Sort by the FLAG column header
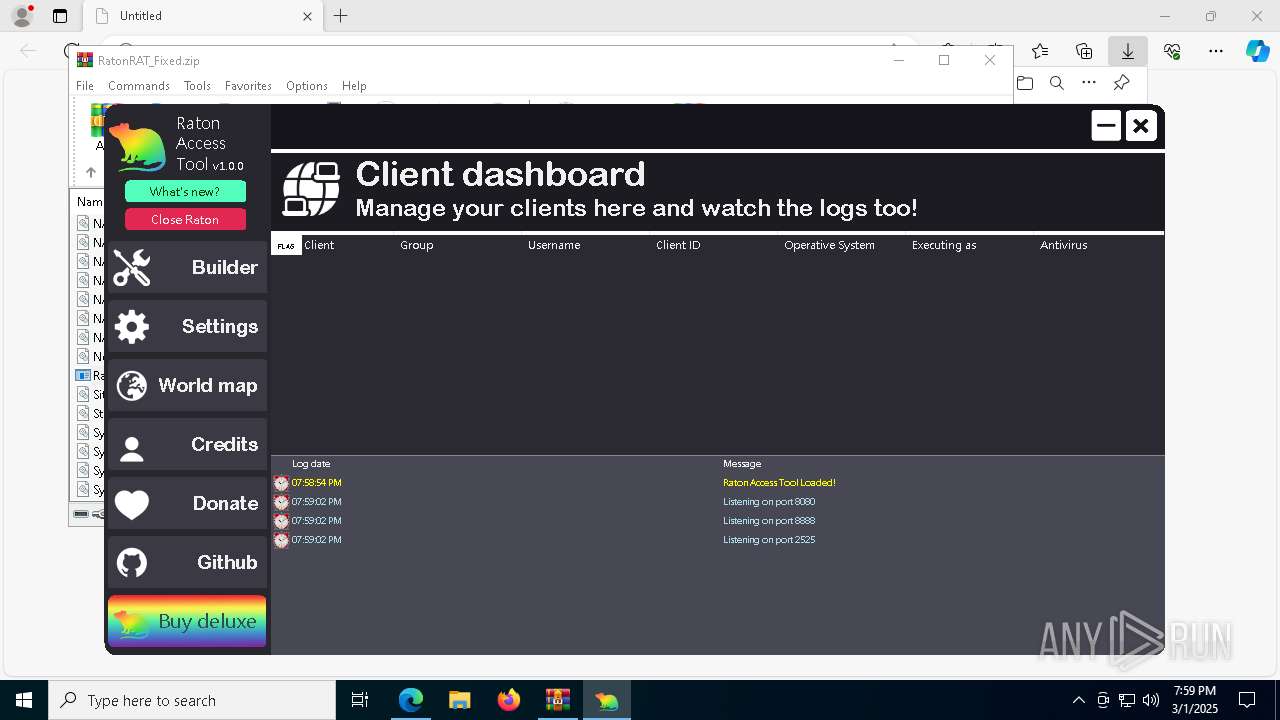Screen dimensions: 1280x720 pyautogui.click(x=286, y=245)
